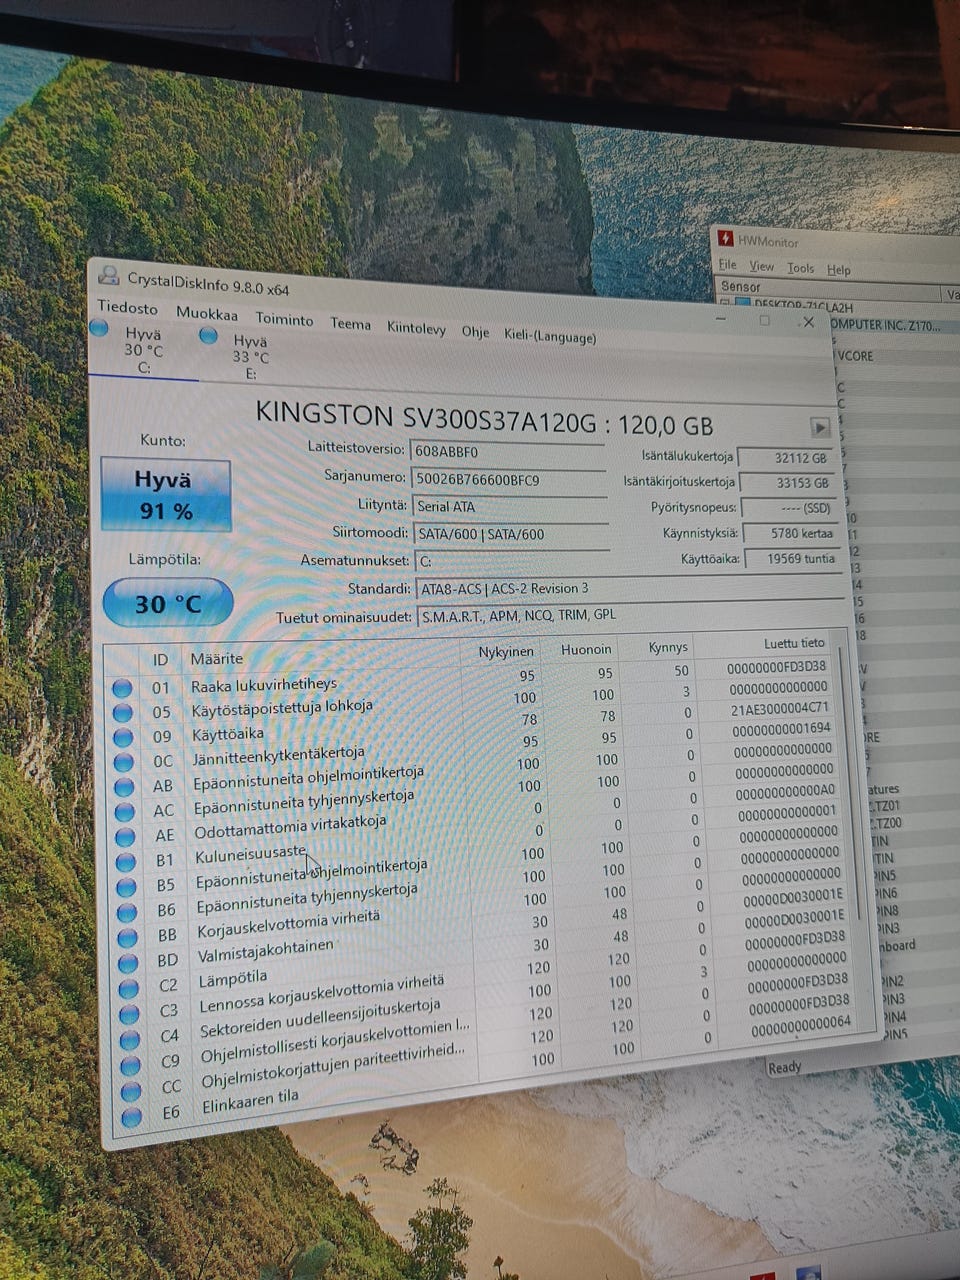Open the Tiedosto menu in CrystalDiskInfo
Viewport: 960px width, 1280px height.
pos(127,307)
